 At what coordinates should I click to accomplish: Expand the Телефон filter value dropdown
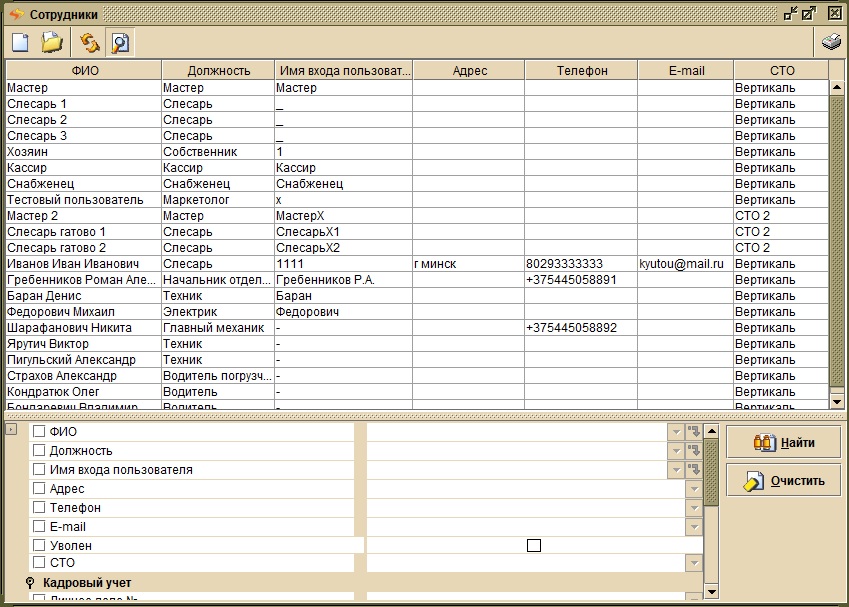(x=694, y=507)
